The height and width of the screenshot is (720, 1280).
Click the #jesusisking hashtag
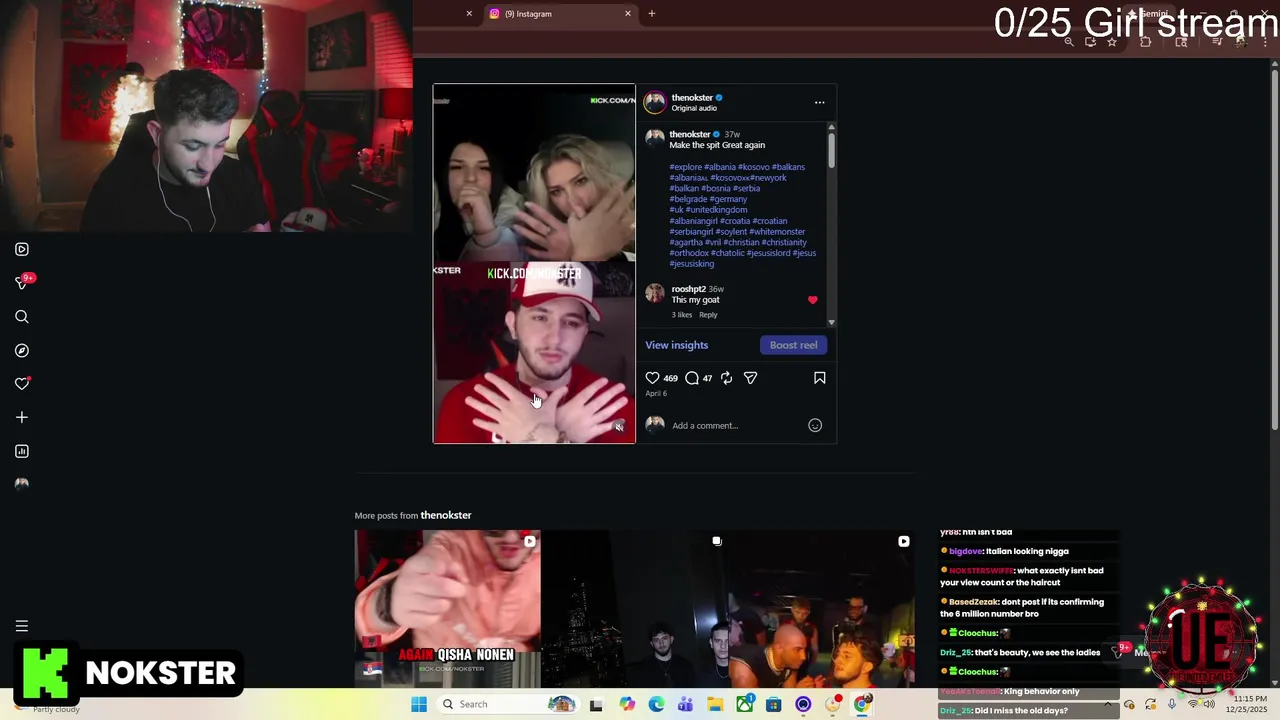tap(692, 264)
